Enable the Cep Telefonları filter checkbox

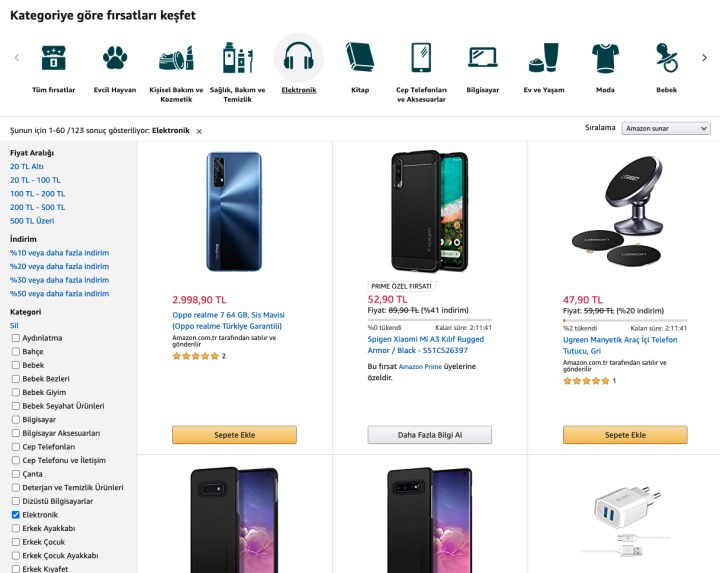(15, 447)
